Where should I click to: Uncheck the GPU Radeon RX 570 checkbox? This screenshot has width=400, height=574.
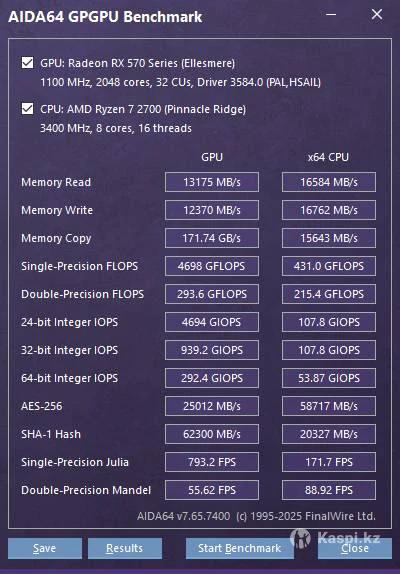click(27, 63)
